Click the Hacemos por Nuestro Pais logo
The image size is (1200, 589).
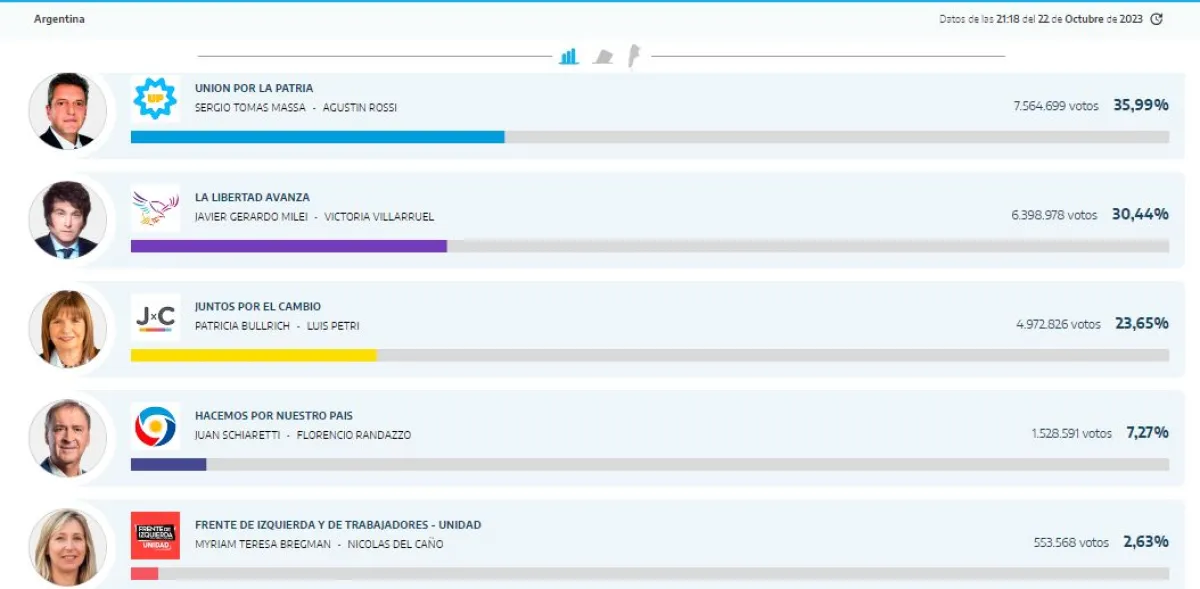click(x=155, y=426)
